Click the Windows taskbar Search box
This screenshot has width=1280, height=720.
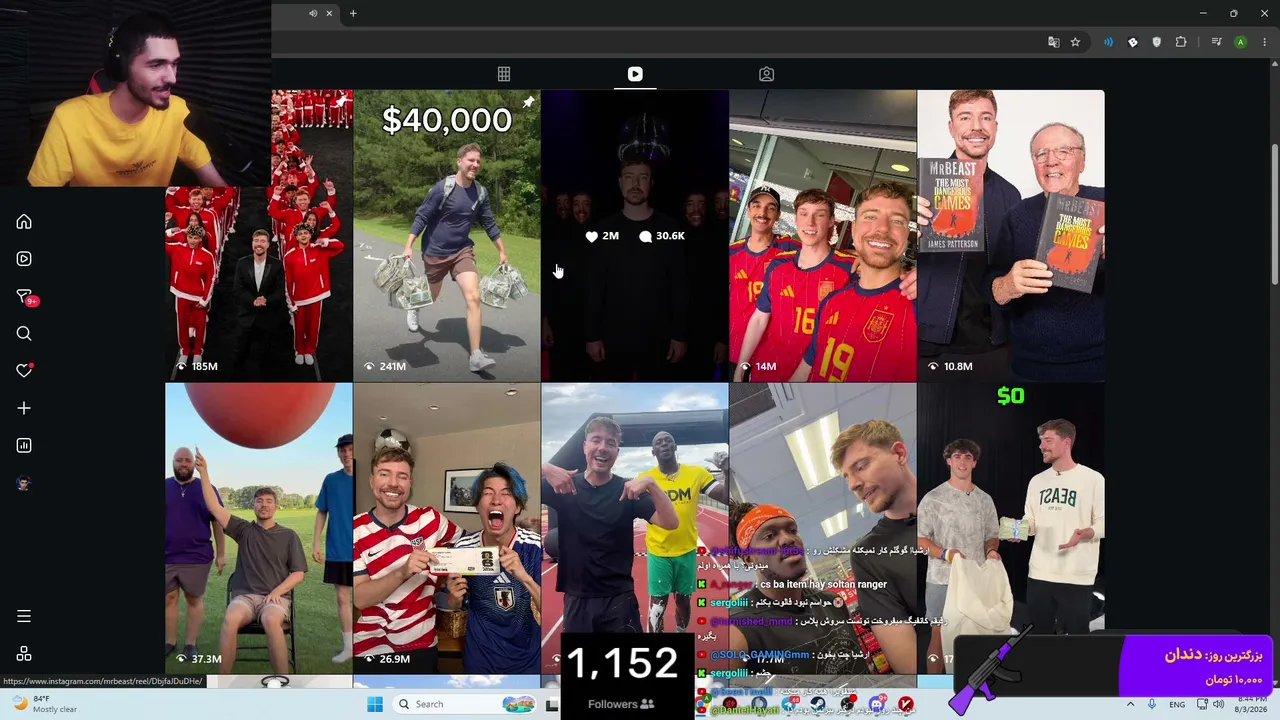(x=463, y=704)
